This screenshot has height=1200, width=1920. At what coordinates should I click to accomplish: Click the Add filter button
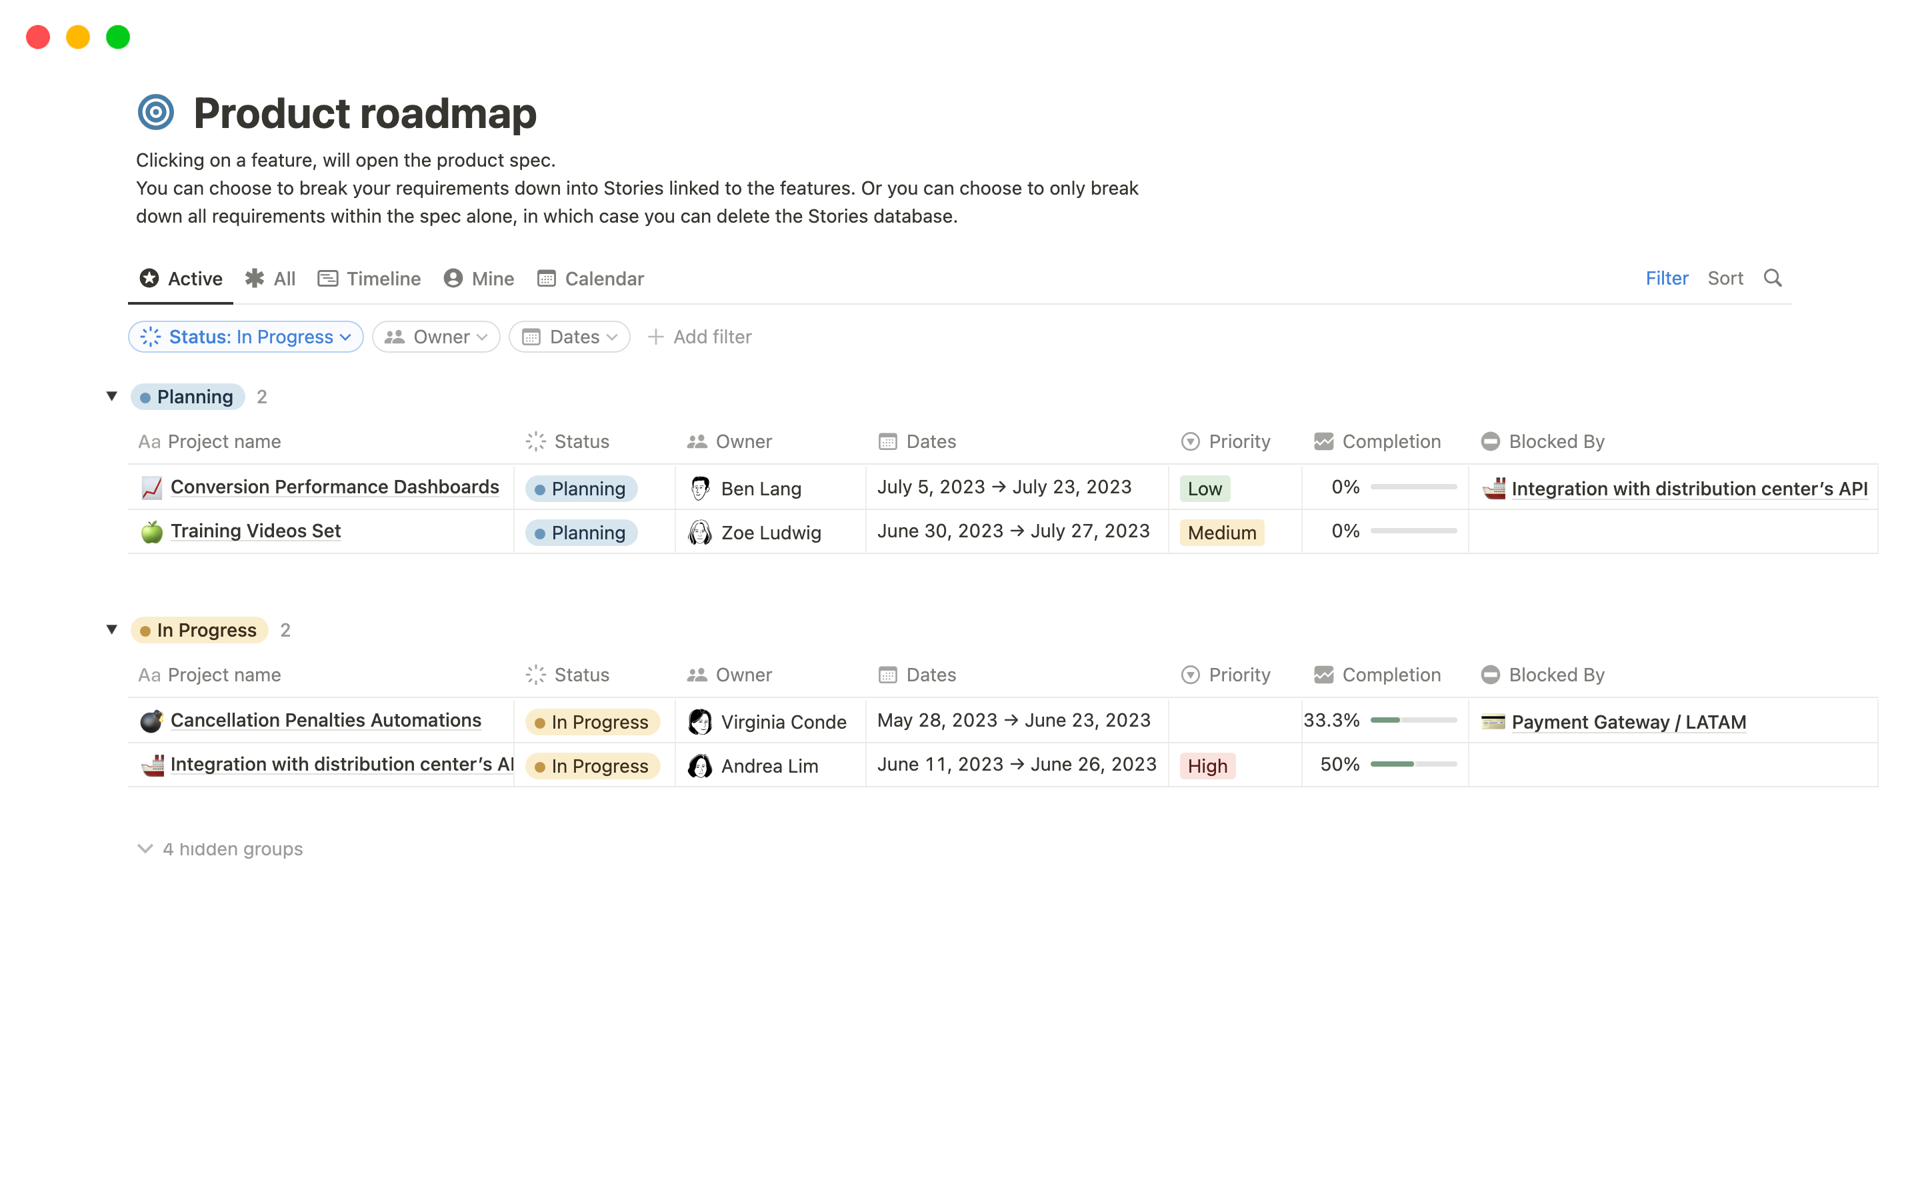coord(699,336)
